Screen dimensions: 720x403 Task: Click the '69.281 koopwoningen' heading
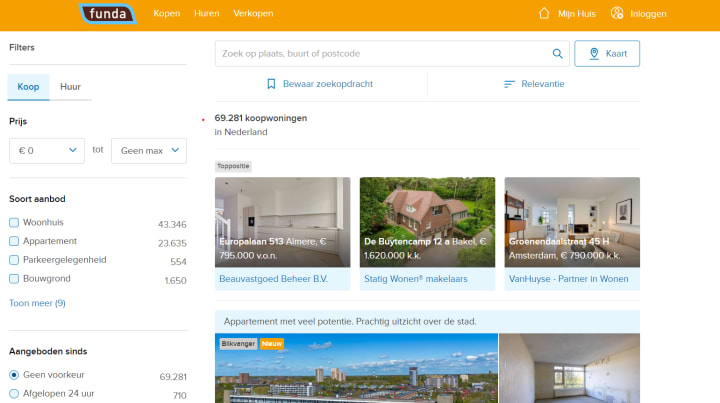tap(261, 118)
